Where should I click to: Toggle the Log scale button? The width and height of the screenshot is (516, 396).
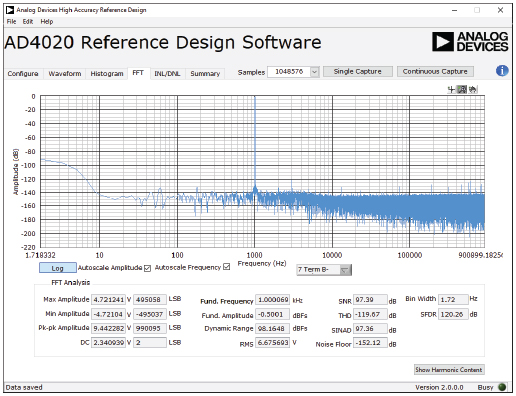tap(57, 268)
